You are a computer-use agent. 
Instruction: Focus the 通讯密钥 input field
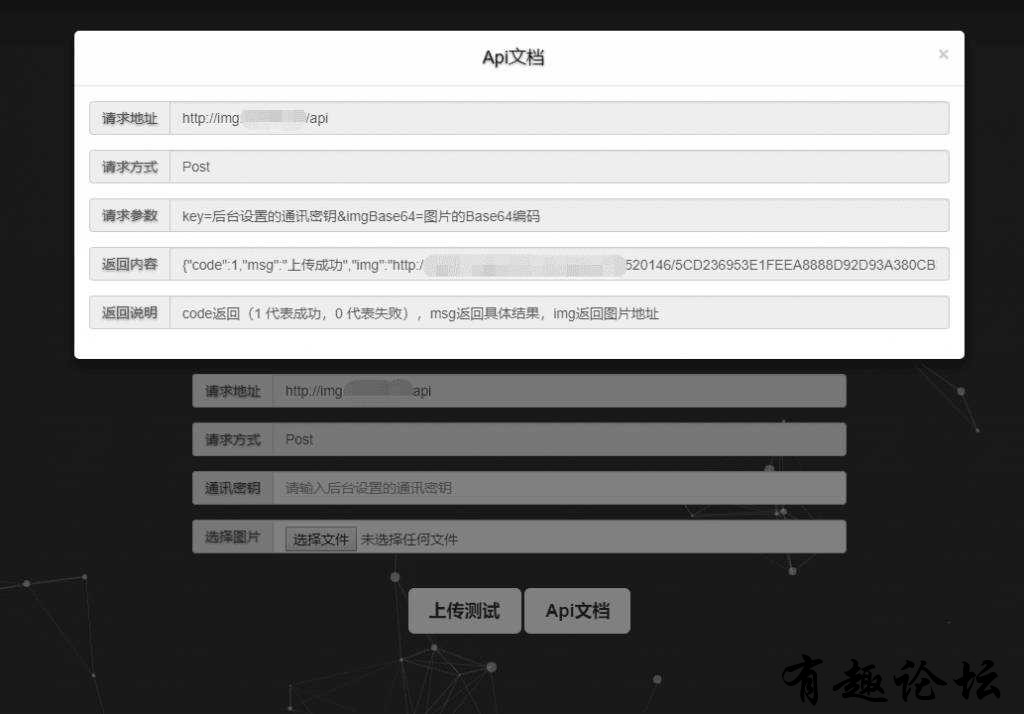point(559,488)
